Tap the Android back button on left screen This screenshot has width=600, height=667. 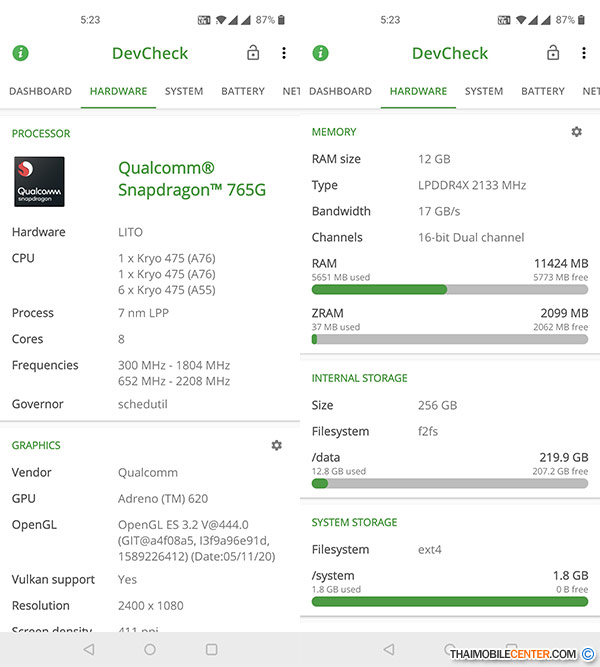click(x=89, y=649)
